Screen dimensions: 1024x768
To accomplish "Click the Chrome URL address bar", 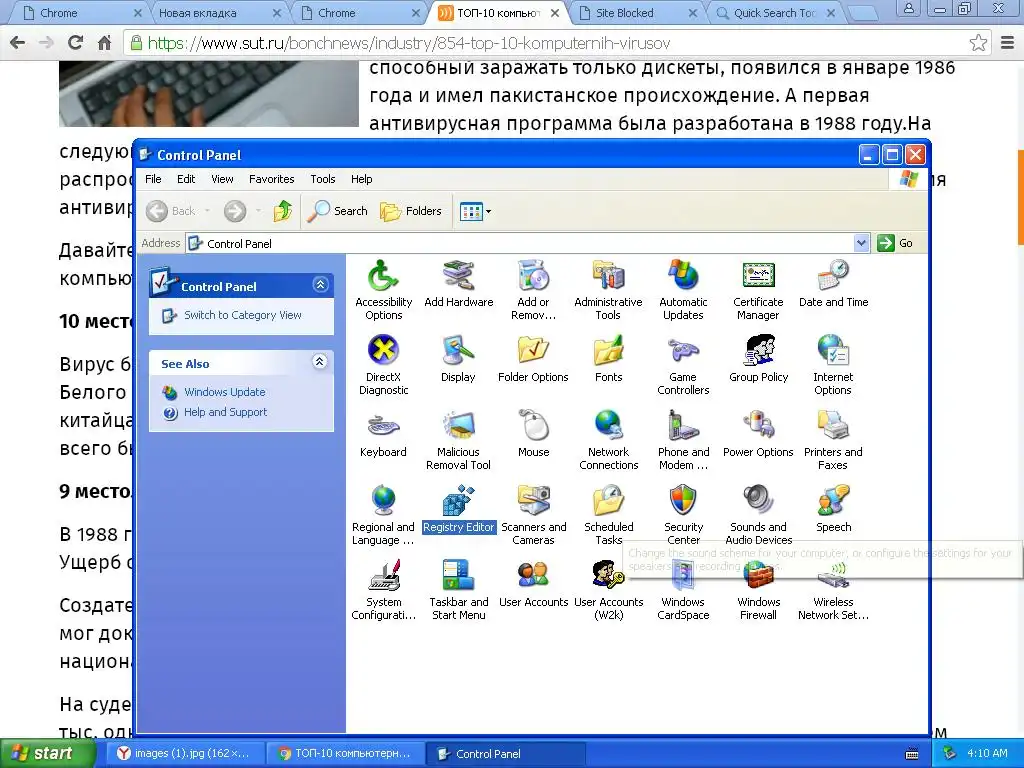I will pyautogui.click(x=549, y=43).
